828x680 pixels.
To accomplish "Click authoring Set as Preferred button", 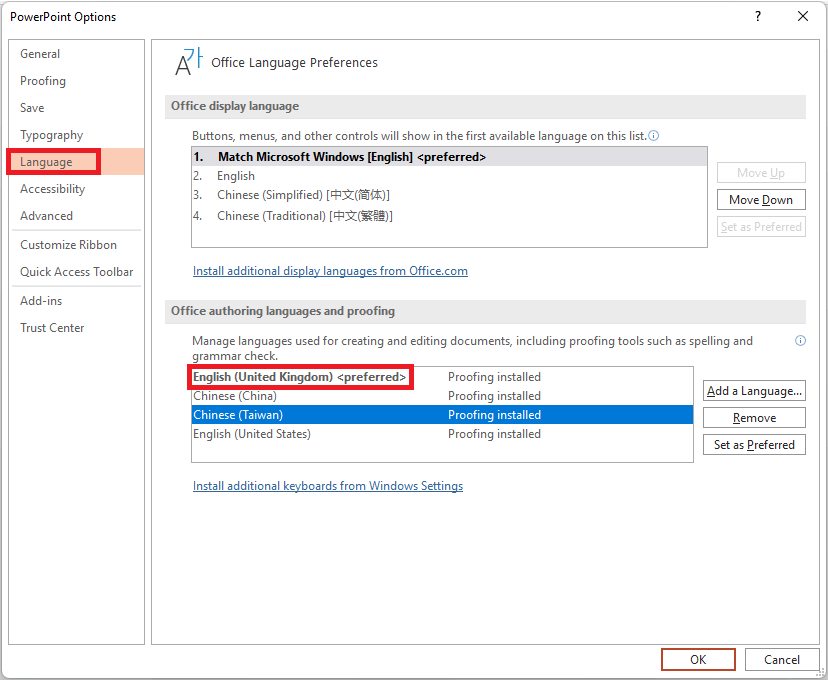I will click(754, 445).
